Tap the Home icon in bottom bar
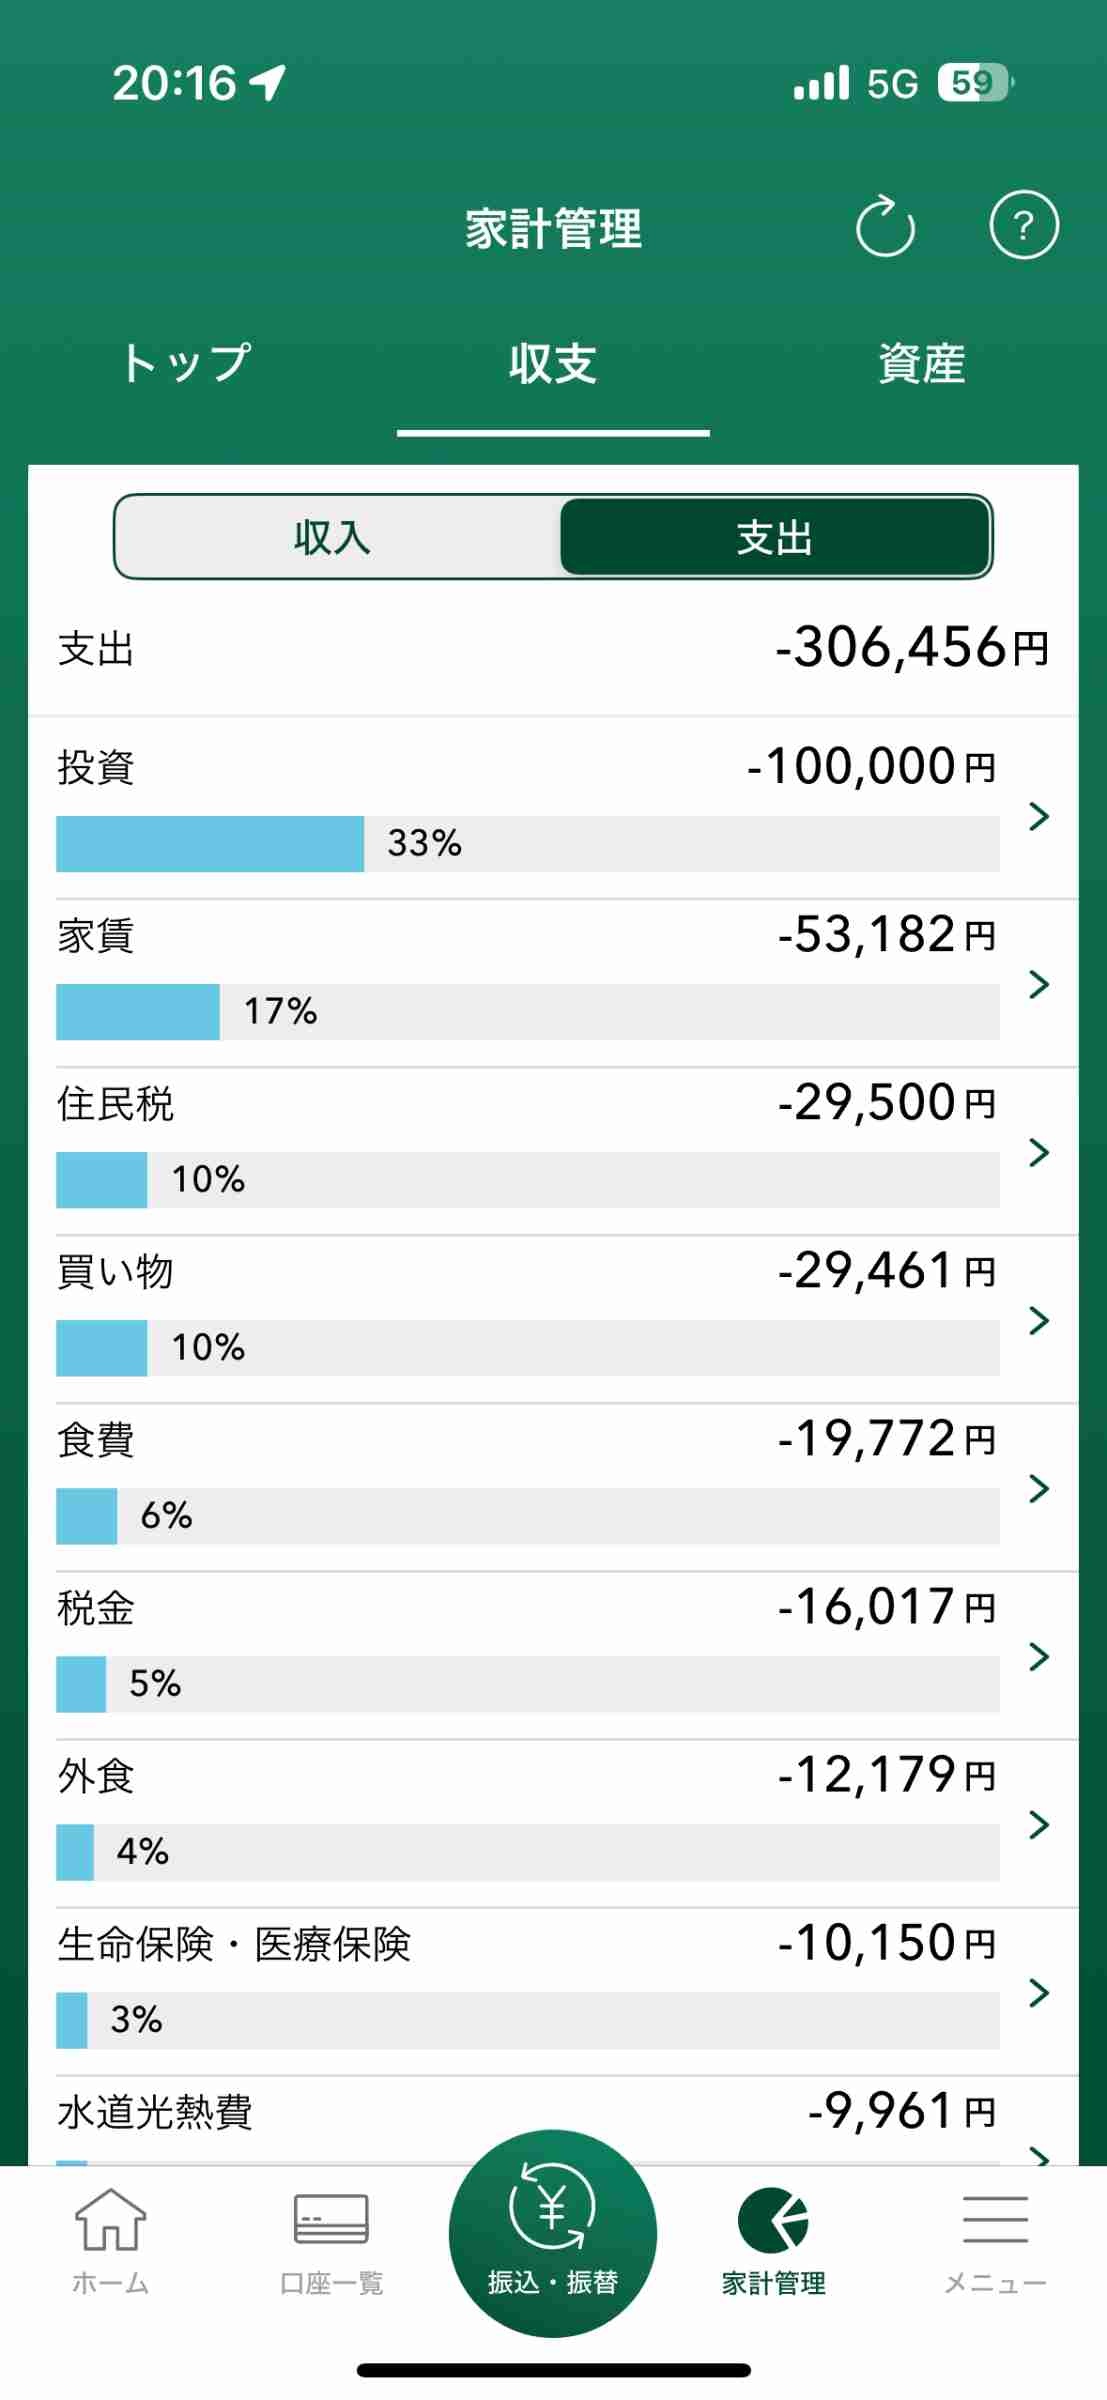The width and height of the screenshot is (1107, 2400). [110, 2236]
